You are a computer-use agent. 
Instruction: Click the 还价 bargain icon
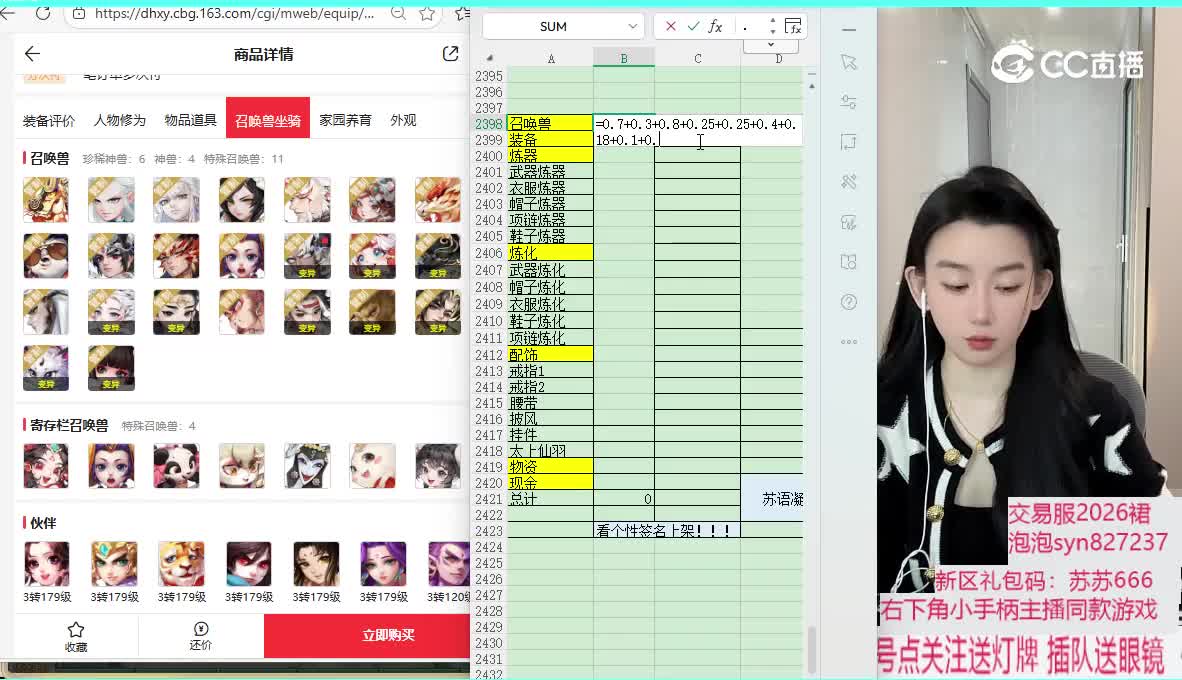pyautogui.click(x=201, y=629)
